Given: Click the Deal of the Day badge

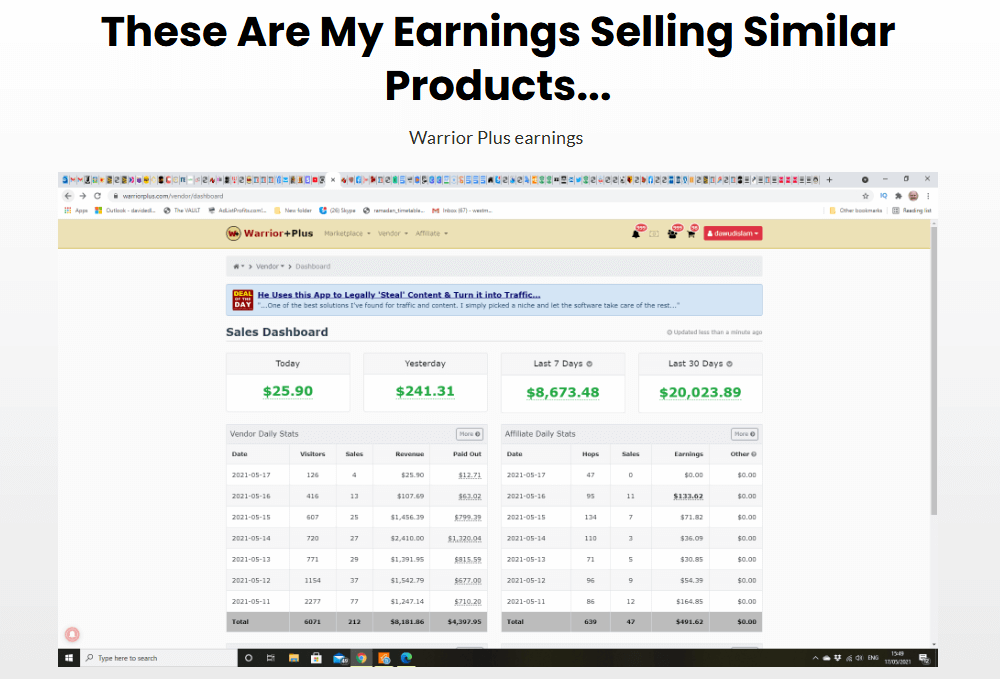Looking at the screenshot, I should [x=241, y=299].
